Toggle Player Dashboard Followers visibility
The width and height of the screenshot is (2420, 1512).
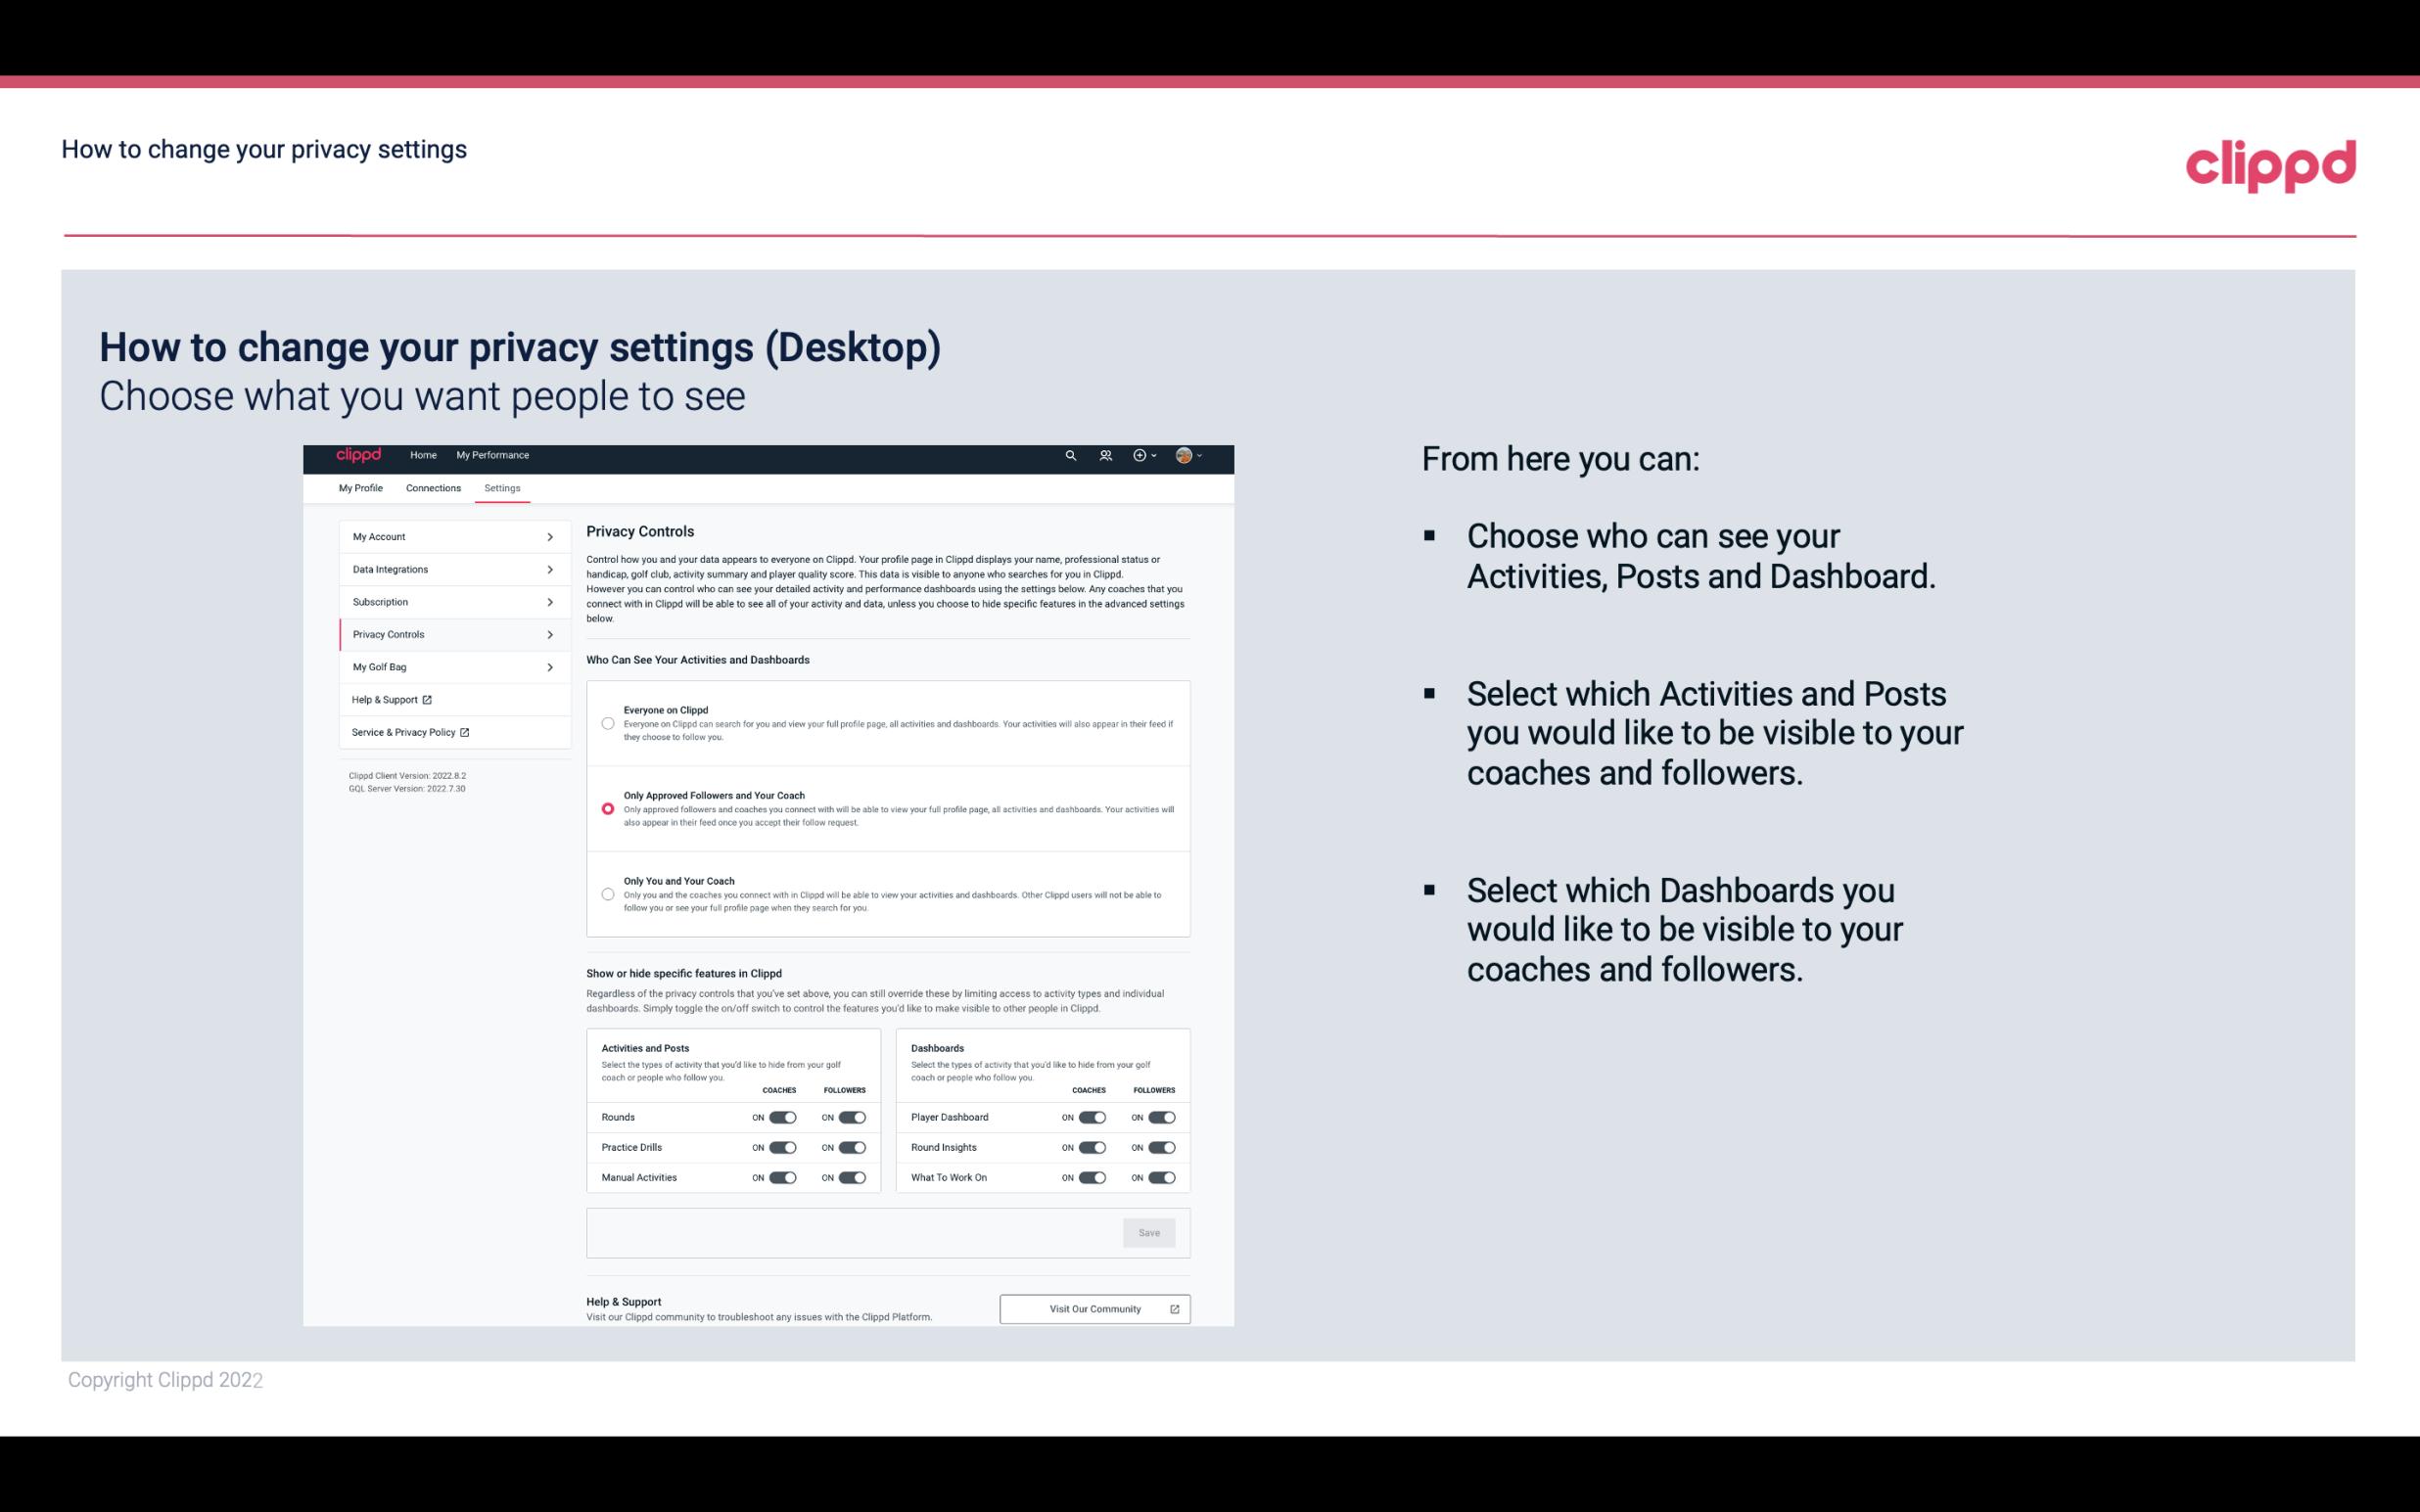[x=1160, y=1117]
